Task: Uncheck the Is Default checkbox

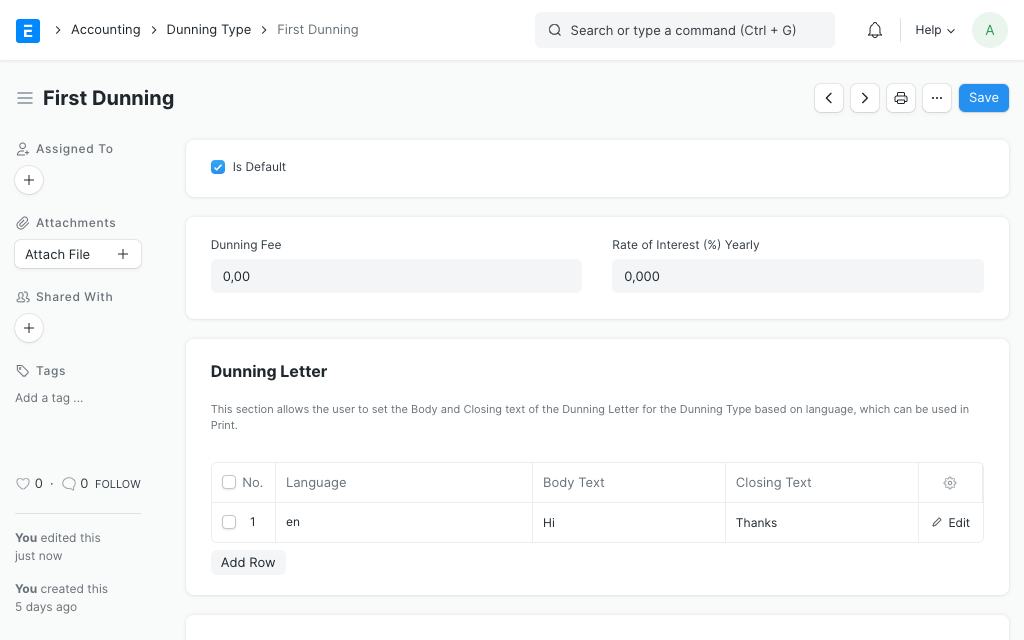Action: pyautogui.click(x=218, y=167)
